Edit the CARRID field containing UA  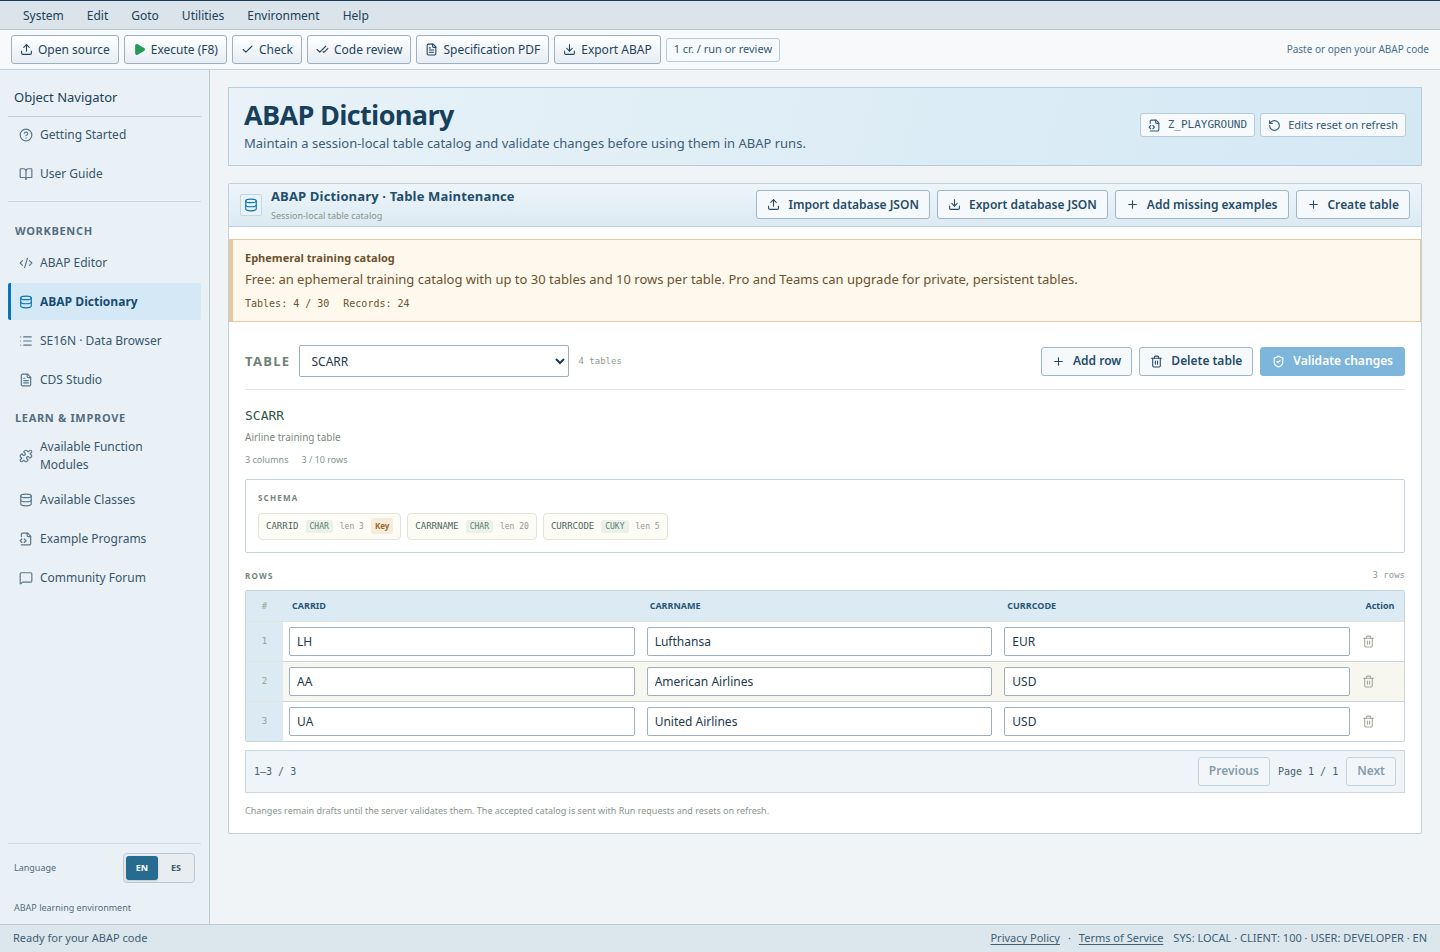coord(462,722)
